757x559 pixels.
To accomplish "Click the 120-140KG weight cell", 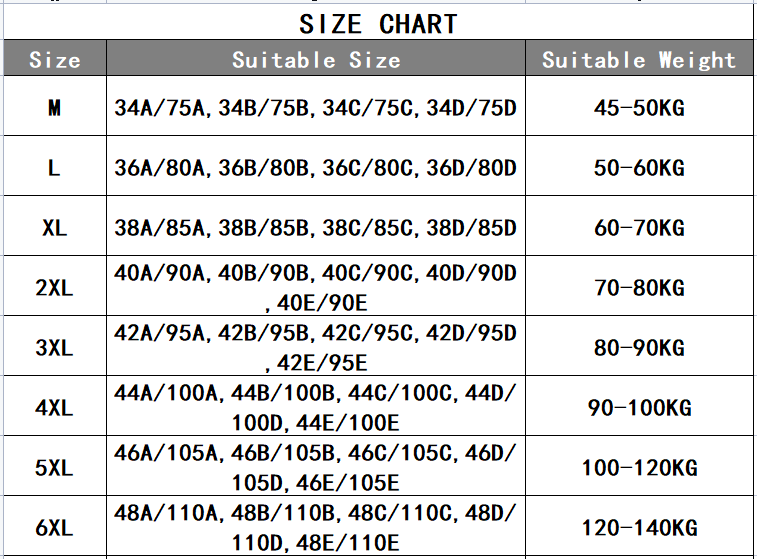I will (639, 528).
